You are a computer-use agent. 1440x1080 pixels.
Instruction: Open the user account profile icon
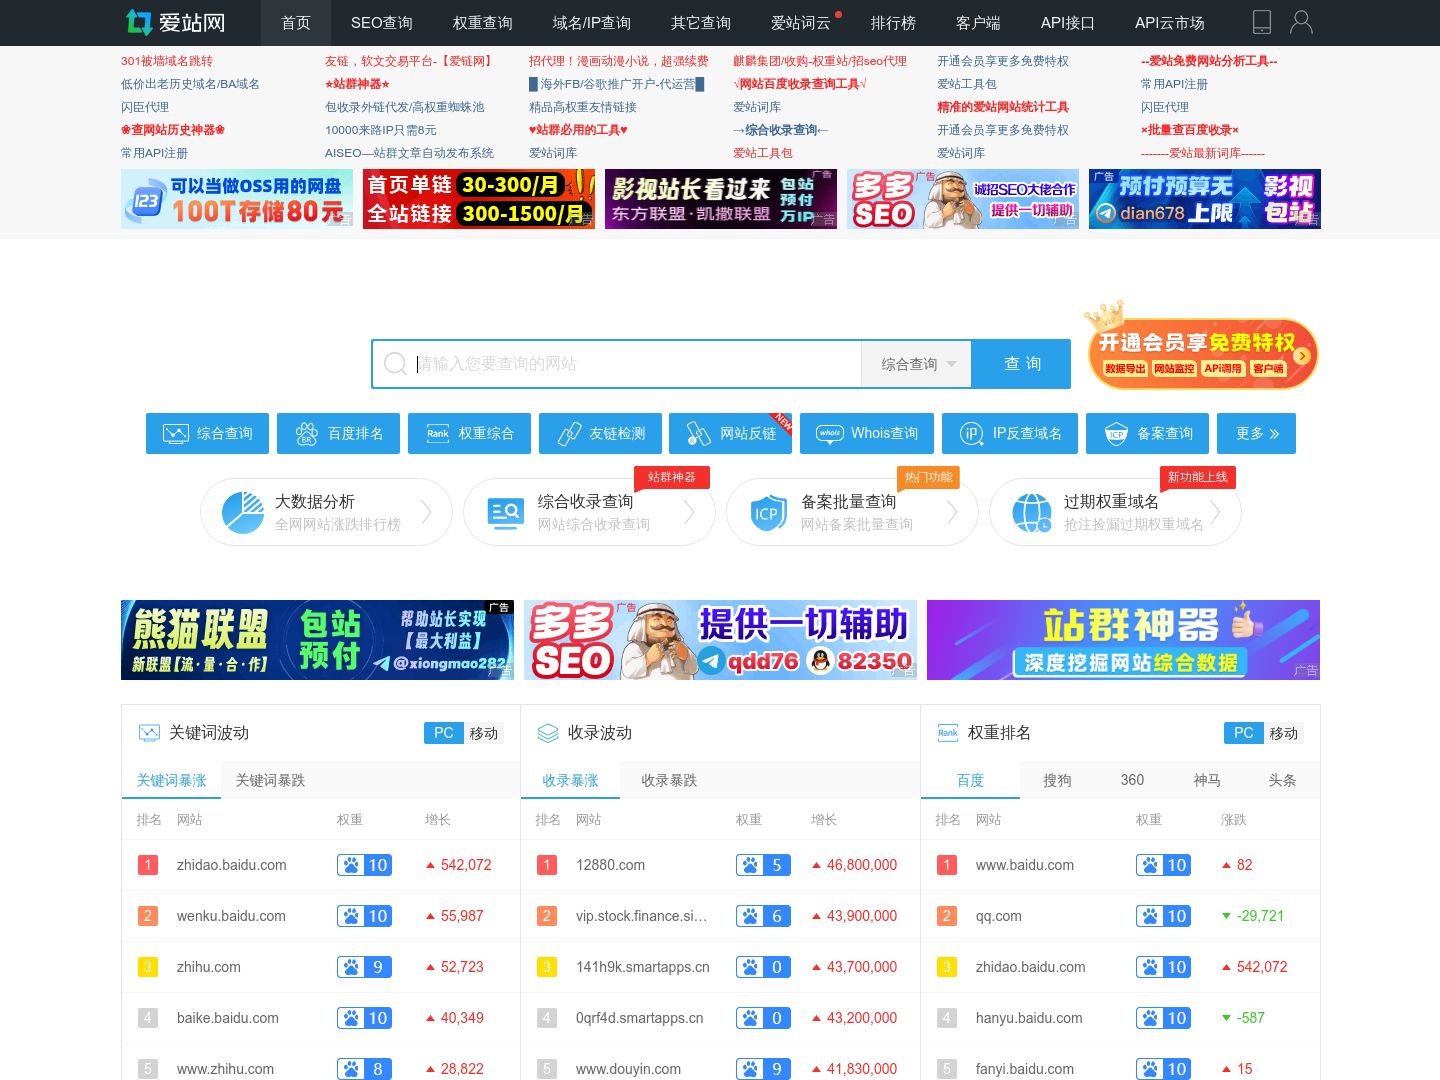pyautogui.click(x=1301, y=22)
